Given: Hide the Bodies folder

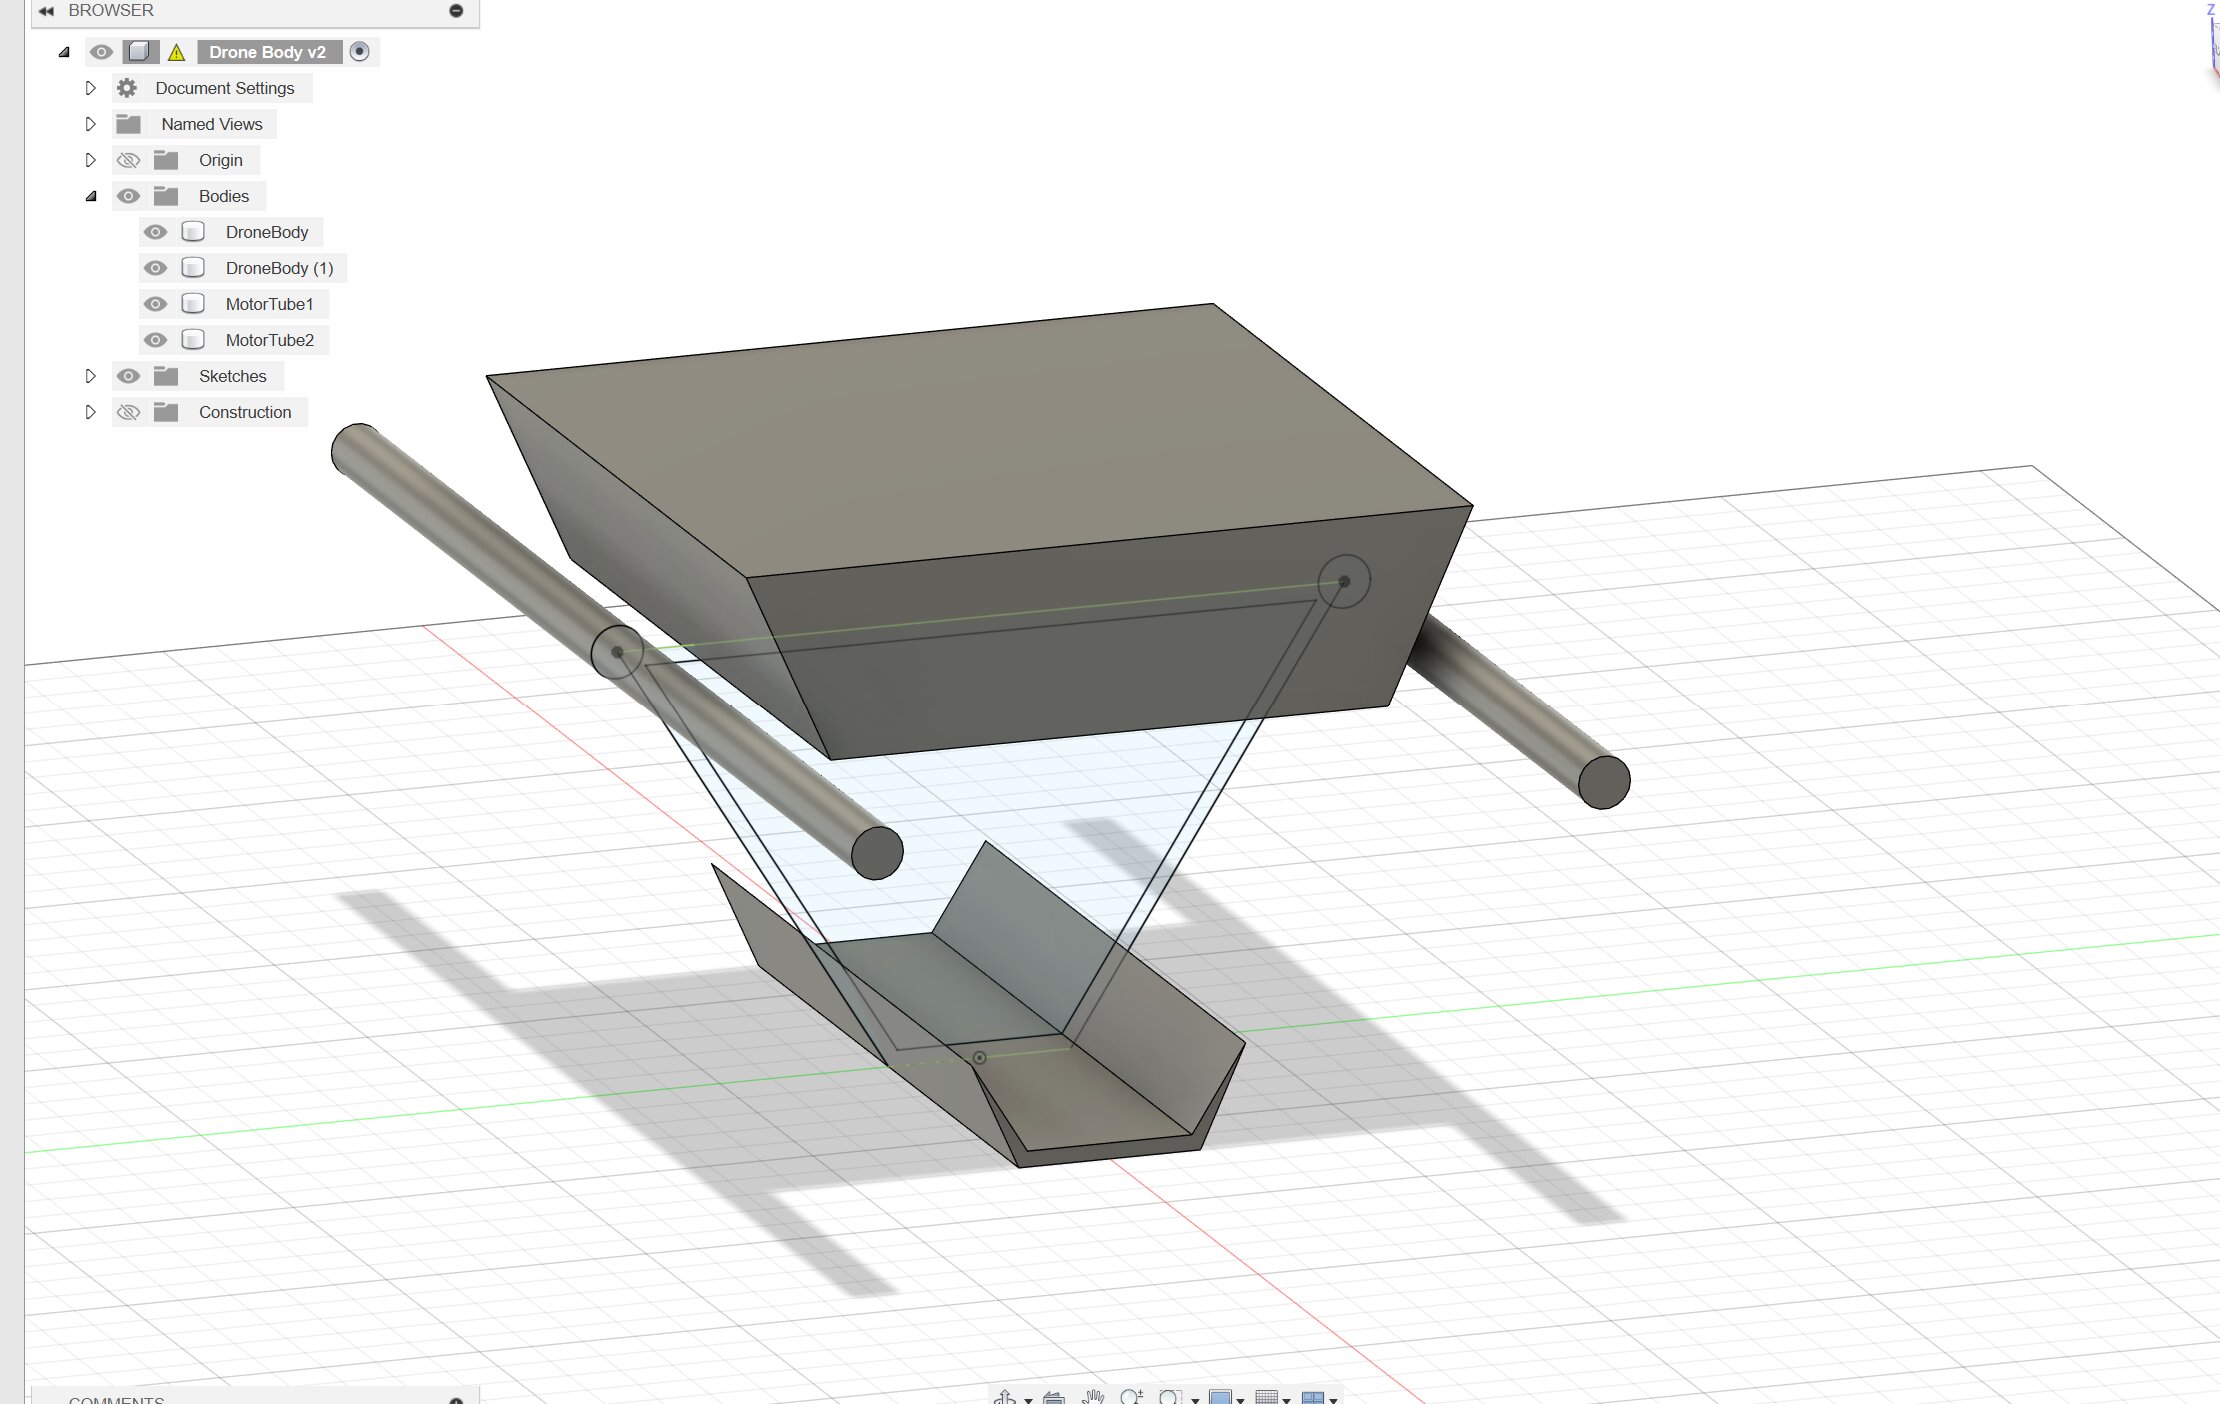Looking at the screenshot, I should (128, 196).
